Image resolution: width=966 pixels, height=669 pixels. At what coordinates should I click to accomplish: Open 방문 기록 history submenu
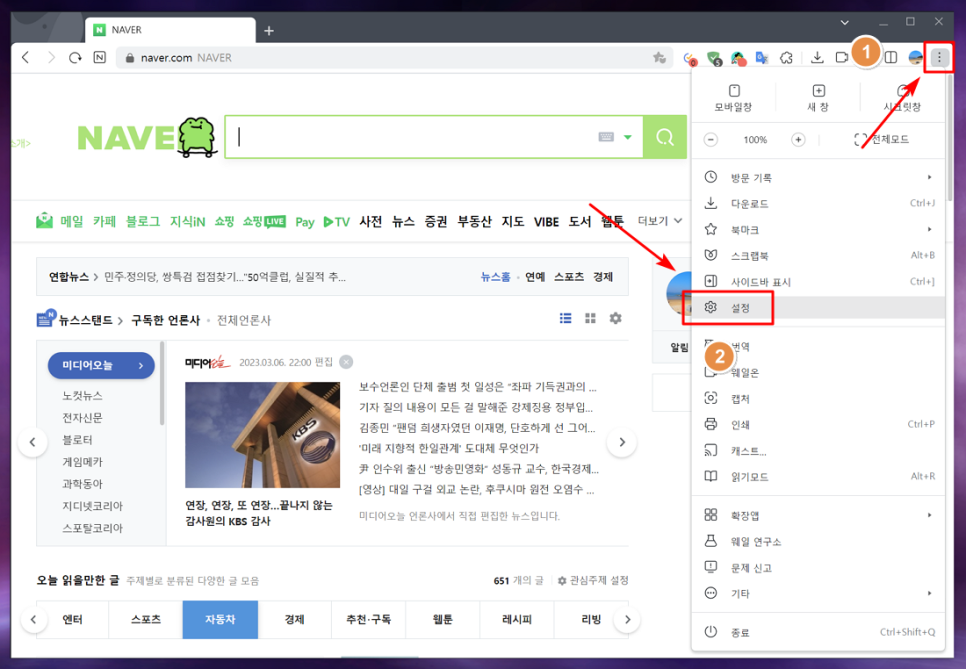pos(818,177)
